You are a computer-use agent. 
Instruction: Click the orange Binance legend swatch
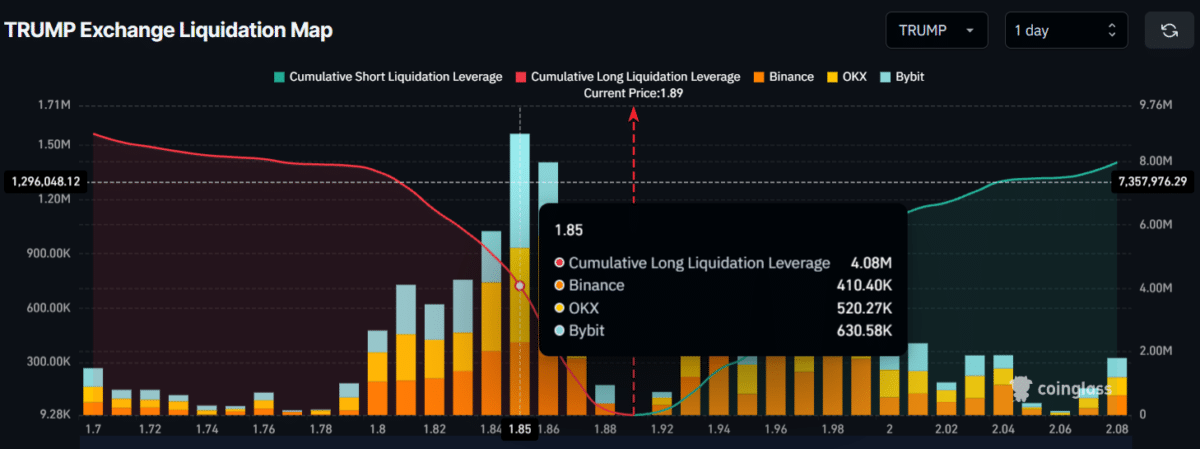tap(758, 76)
